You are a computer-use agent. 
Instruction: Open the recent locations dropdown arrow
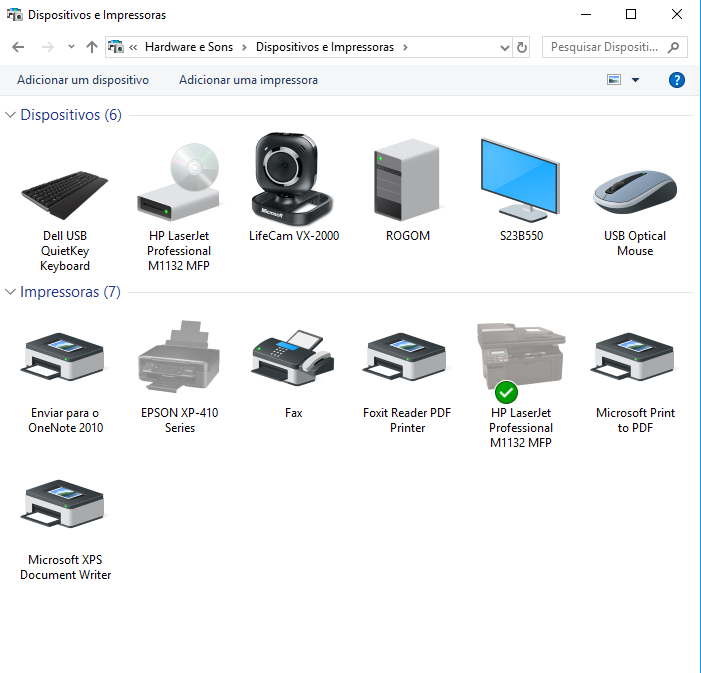(71, 47)
